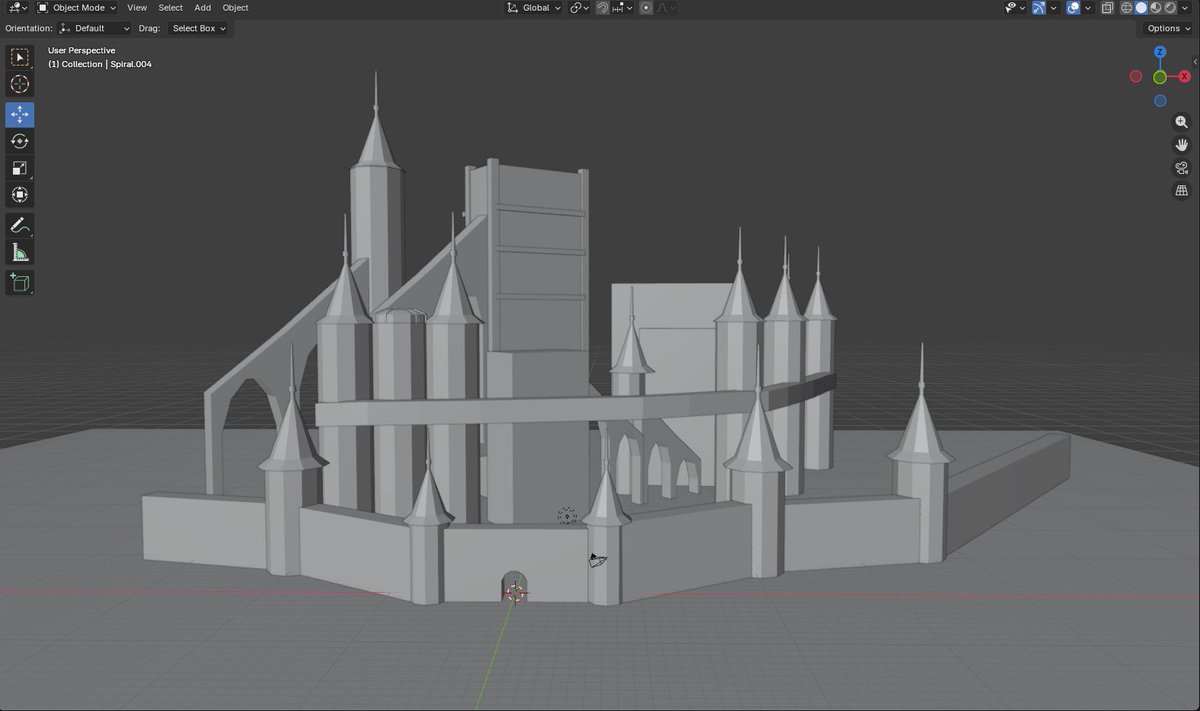Select the Select Box tool in toolbar

click(20, 58)
